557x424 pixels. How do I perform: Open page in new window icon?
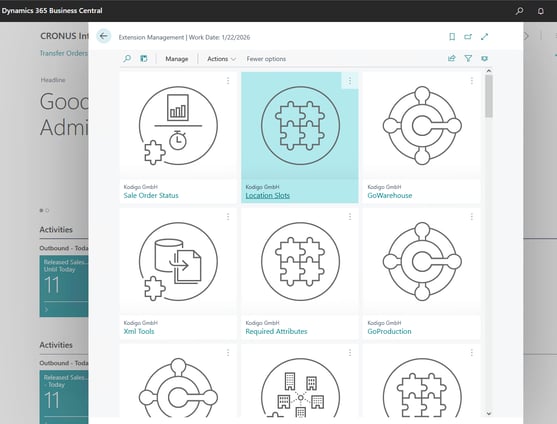pos(468,37)
